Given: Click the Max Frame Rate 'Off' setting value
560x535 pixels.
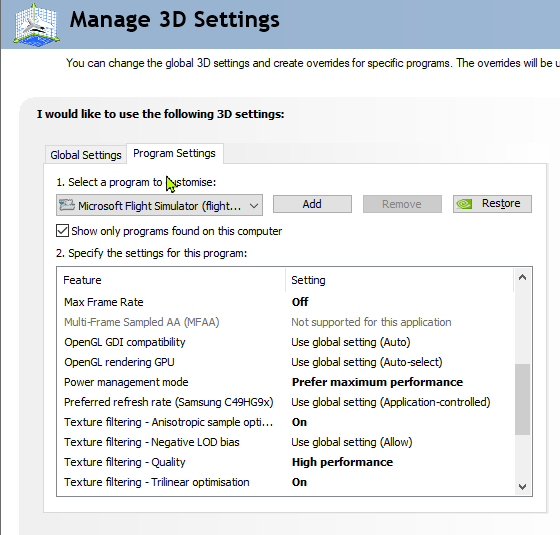Looking at the screenshot, I should (300, 302).
